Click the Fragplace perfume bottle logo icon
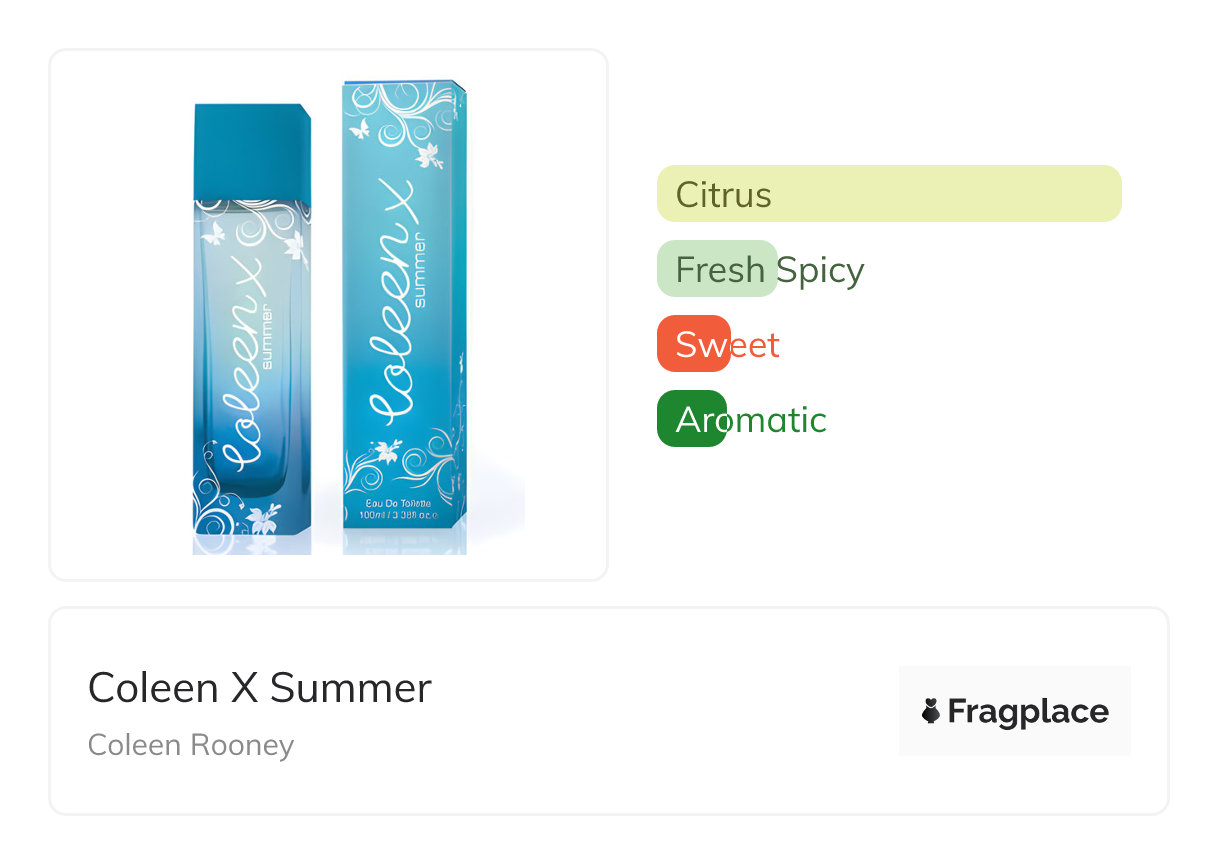Viewport: 1218px width, 864px height. tap(930, 712)
